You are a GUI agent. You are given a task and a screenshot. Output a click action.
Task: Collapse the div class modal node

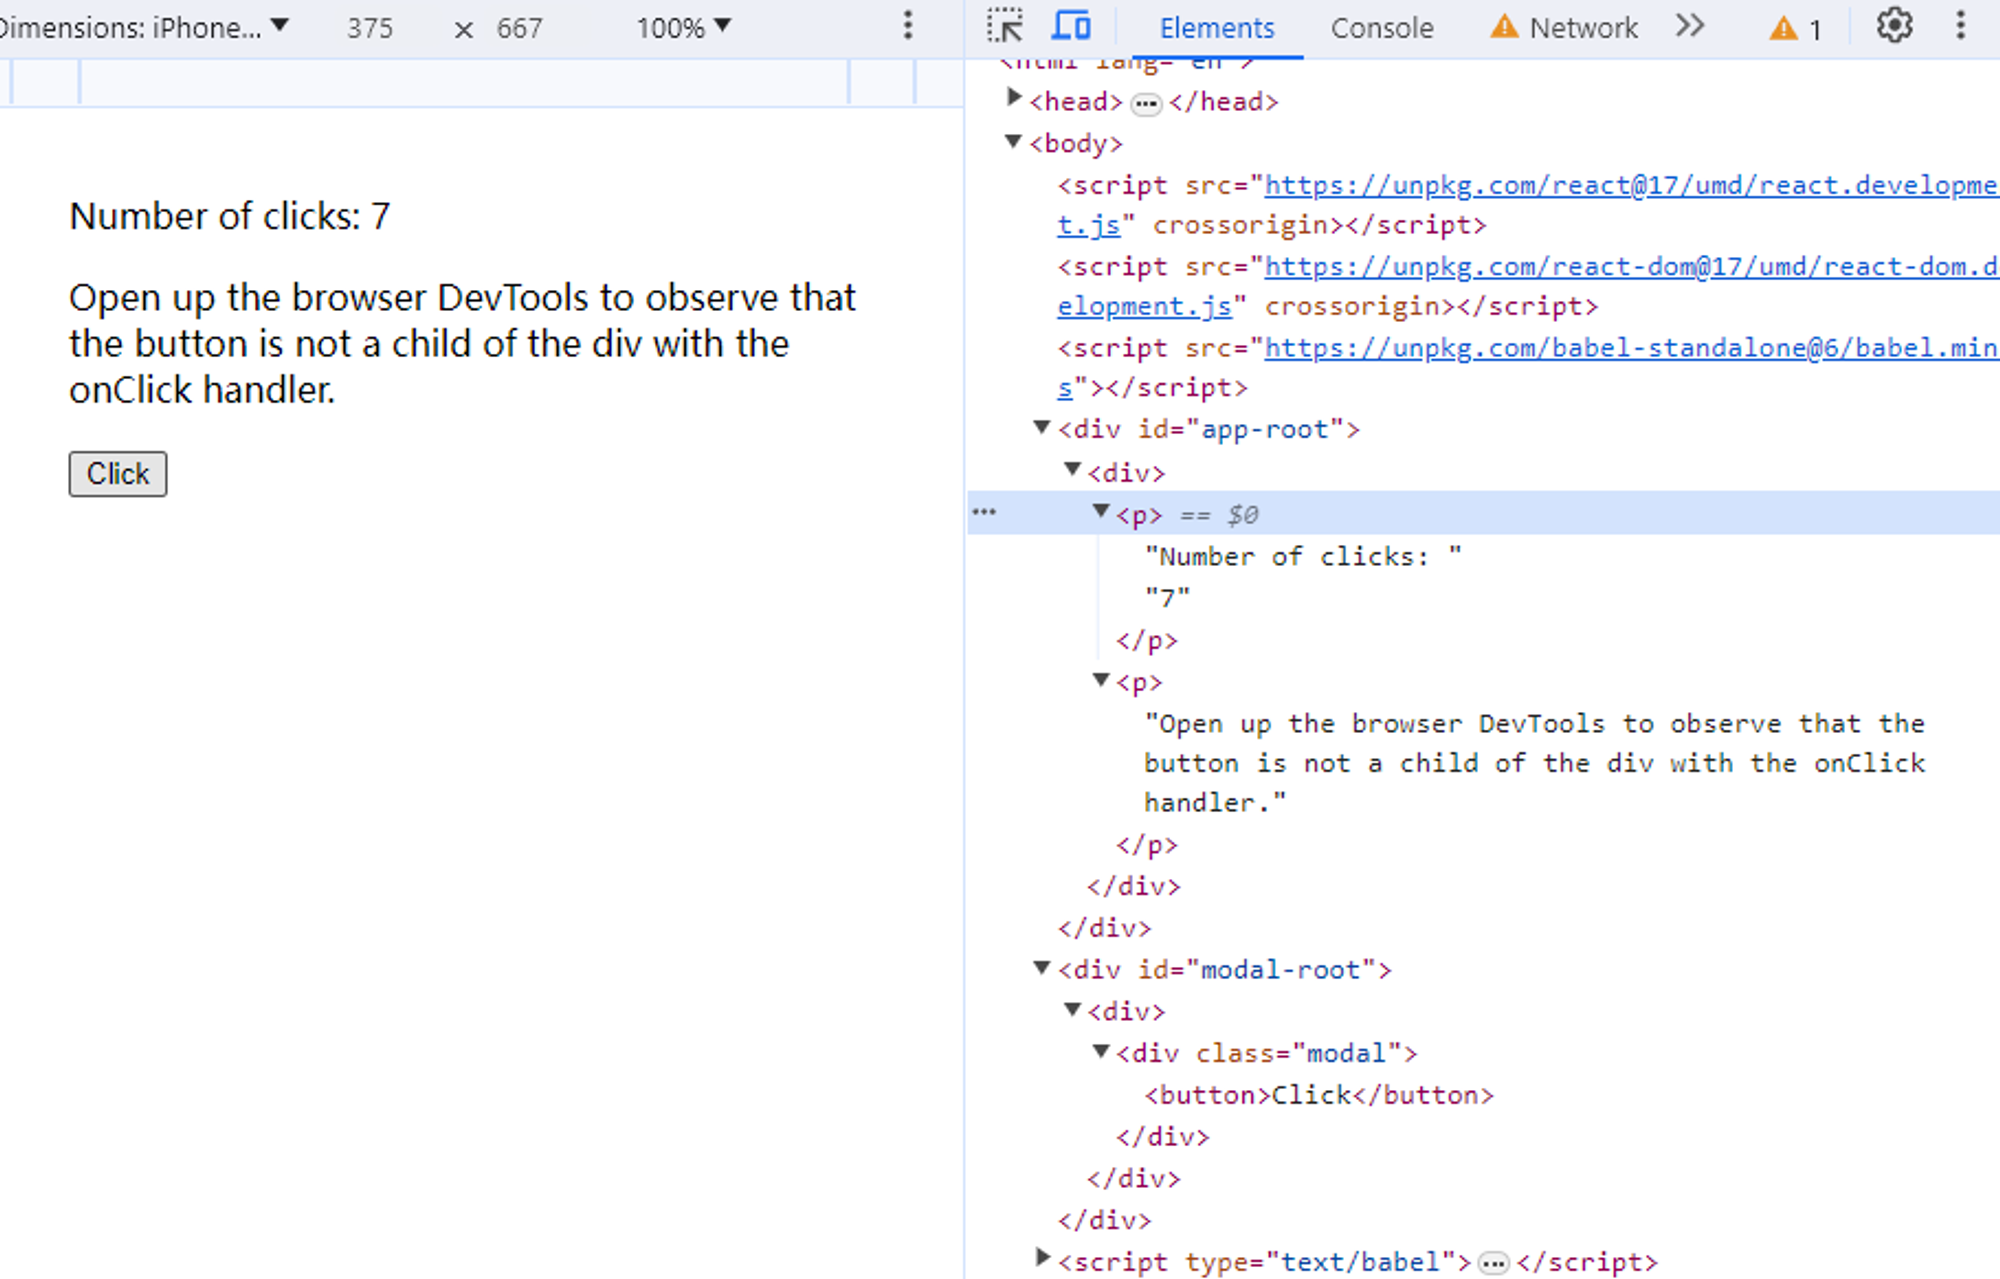(x=1101, y=1051)
